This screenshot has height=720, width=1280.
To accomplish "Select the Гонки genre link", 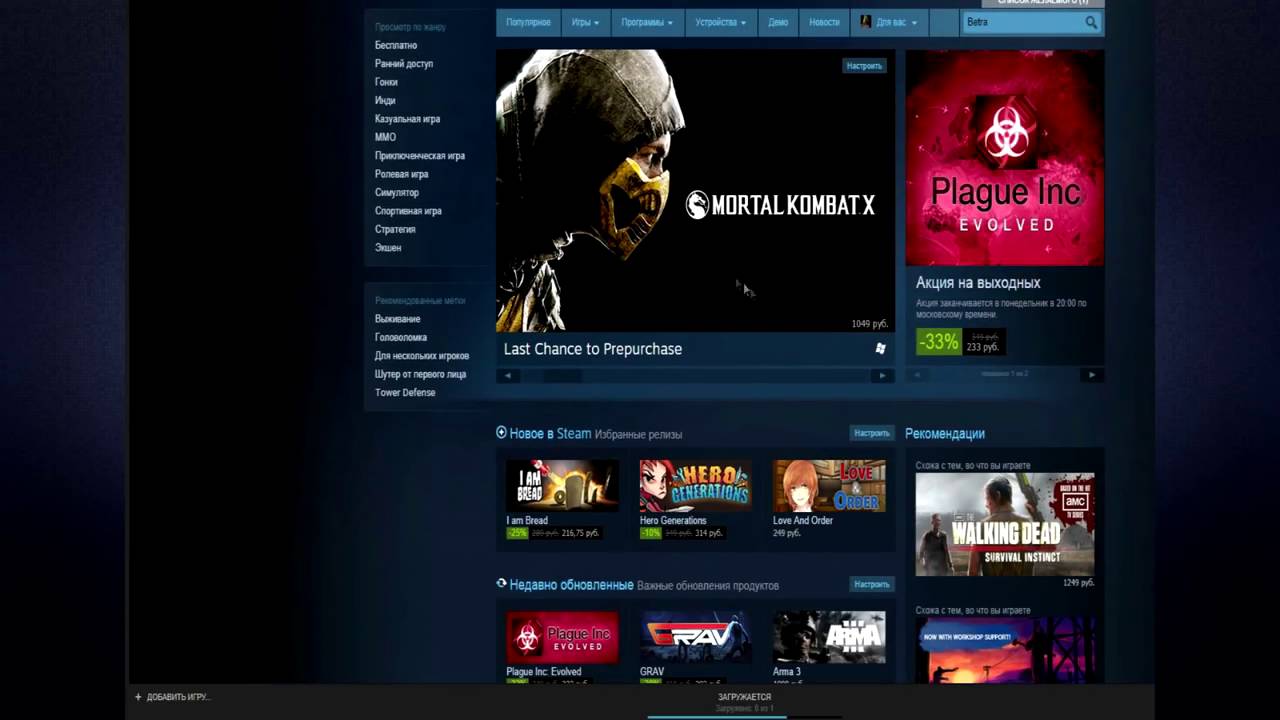I will tap(386, 82).
